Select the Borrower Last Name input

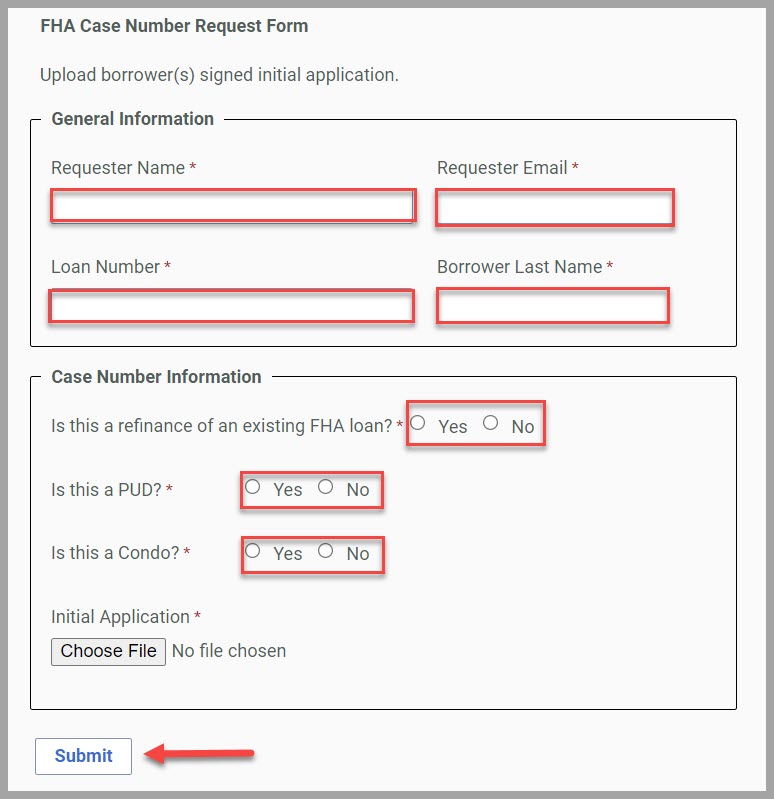[x=552, y=306]
